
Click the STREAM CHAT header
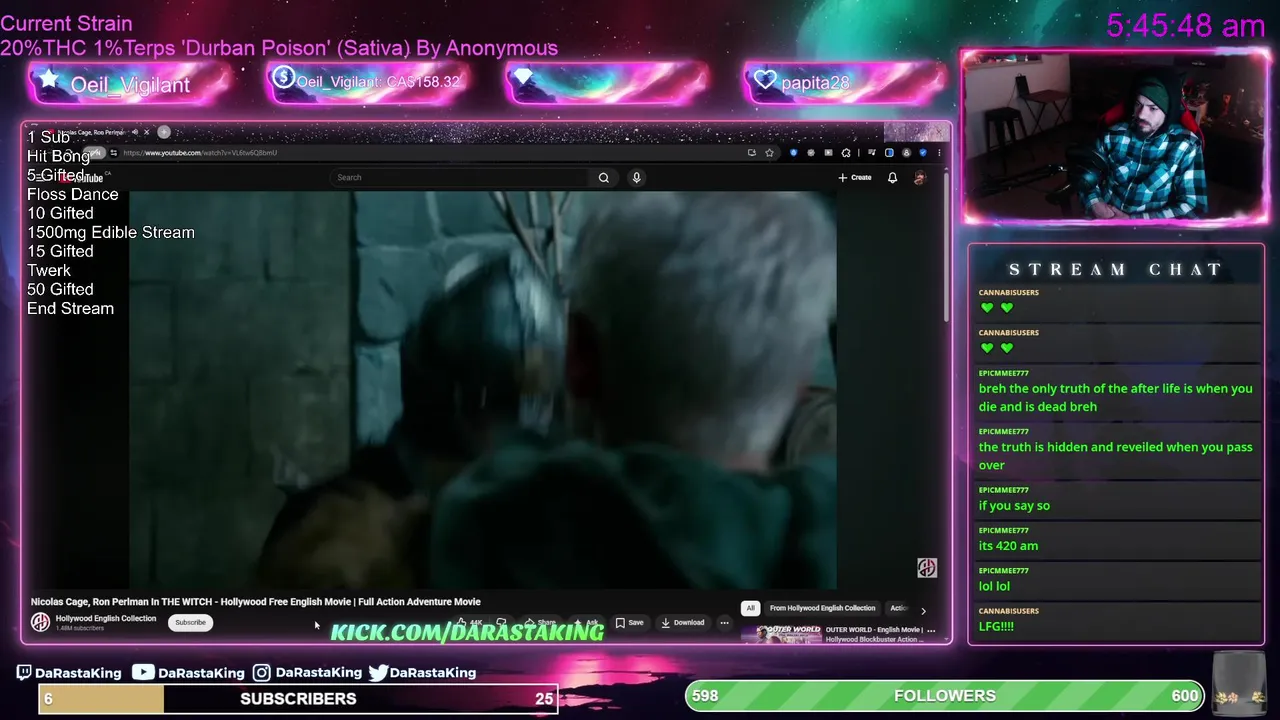(x=1115, y=269)
